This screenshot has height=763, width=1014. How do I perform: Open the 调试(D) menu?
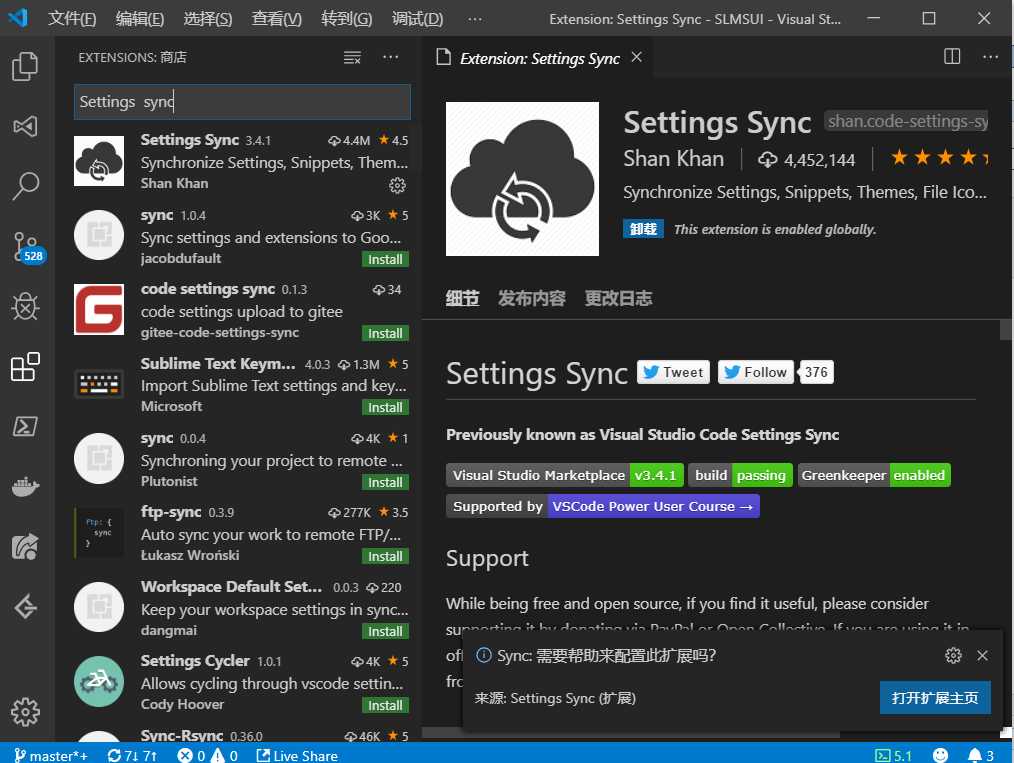(417, 19)
